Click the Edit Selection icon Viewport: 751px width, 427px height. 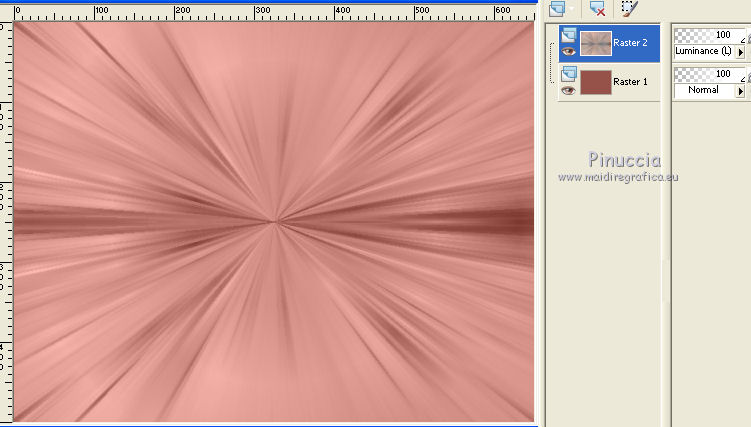coord(629,9)
